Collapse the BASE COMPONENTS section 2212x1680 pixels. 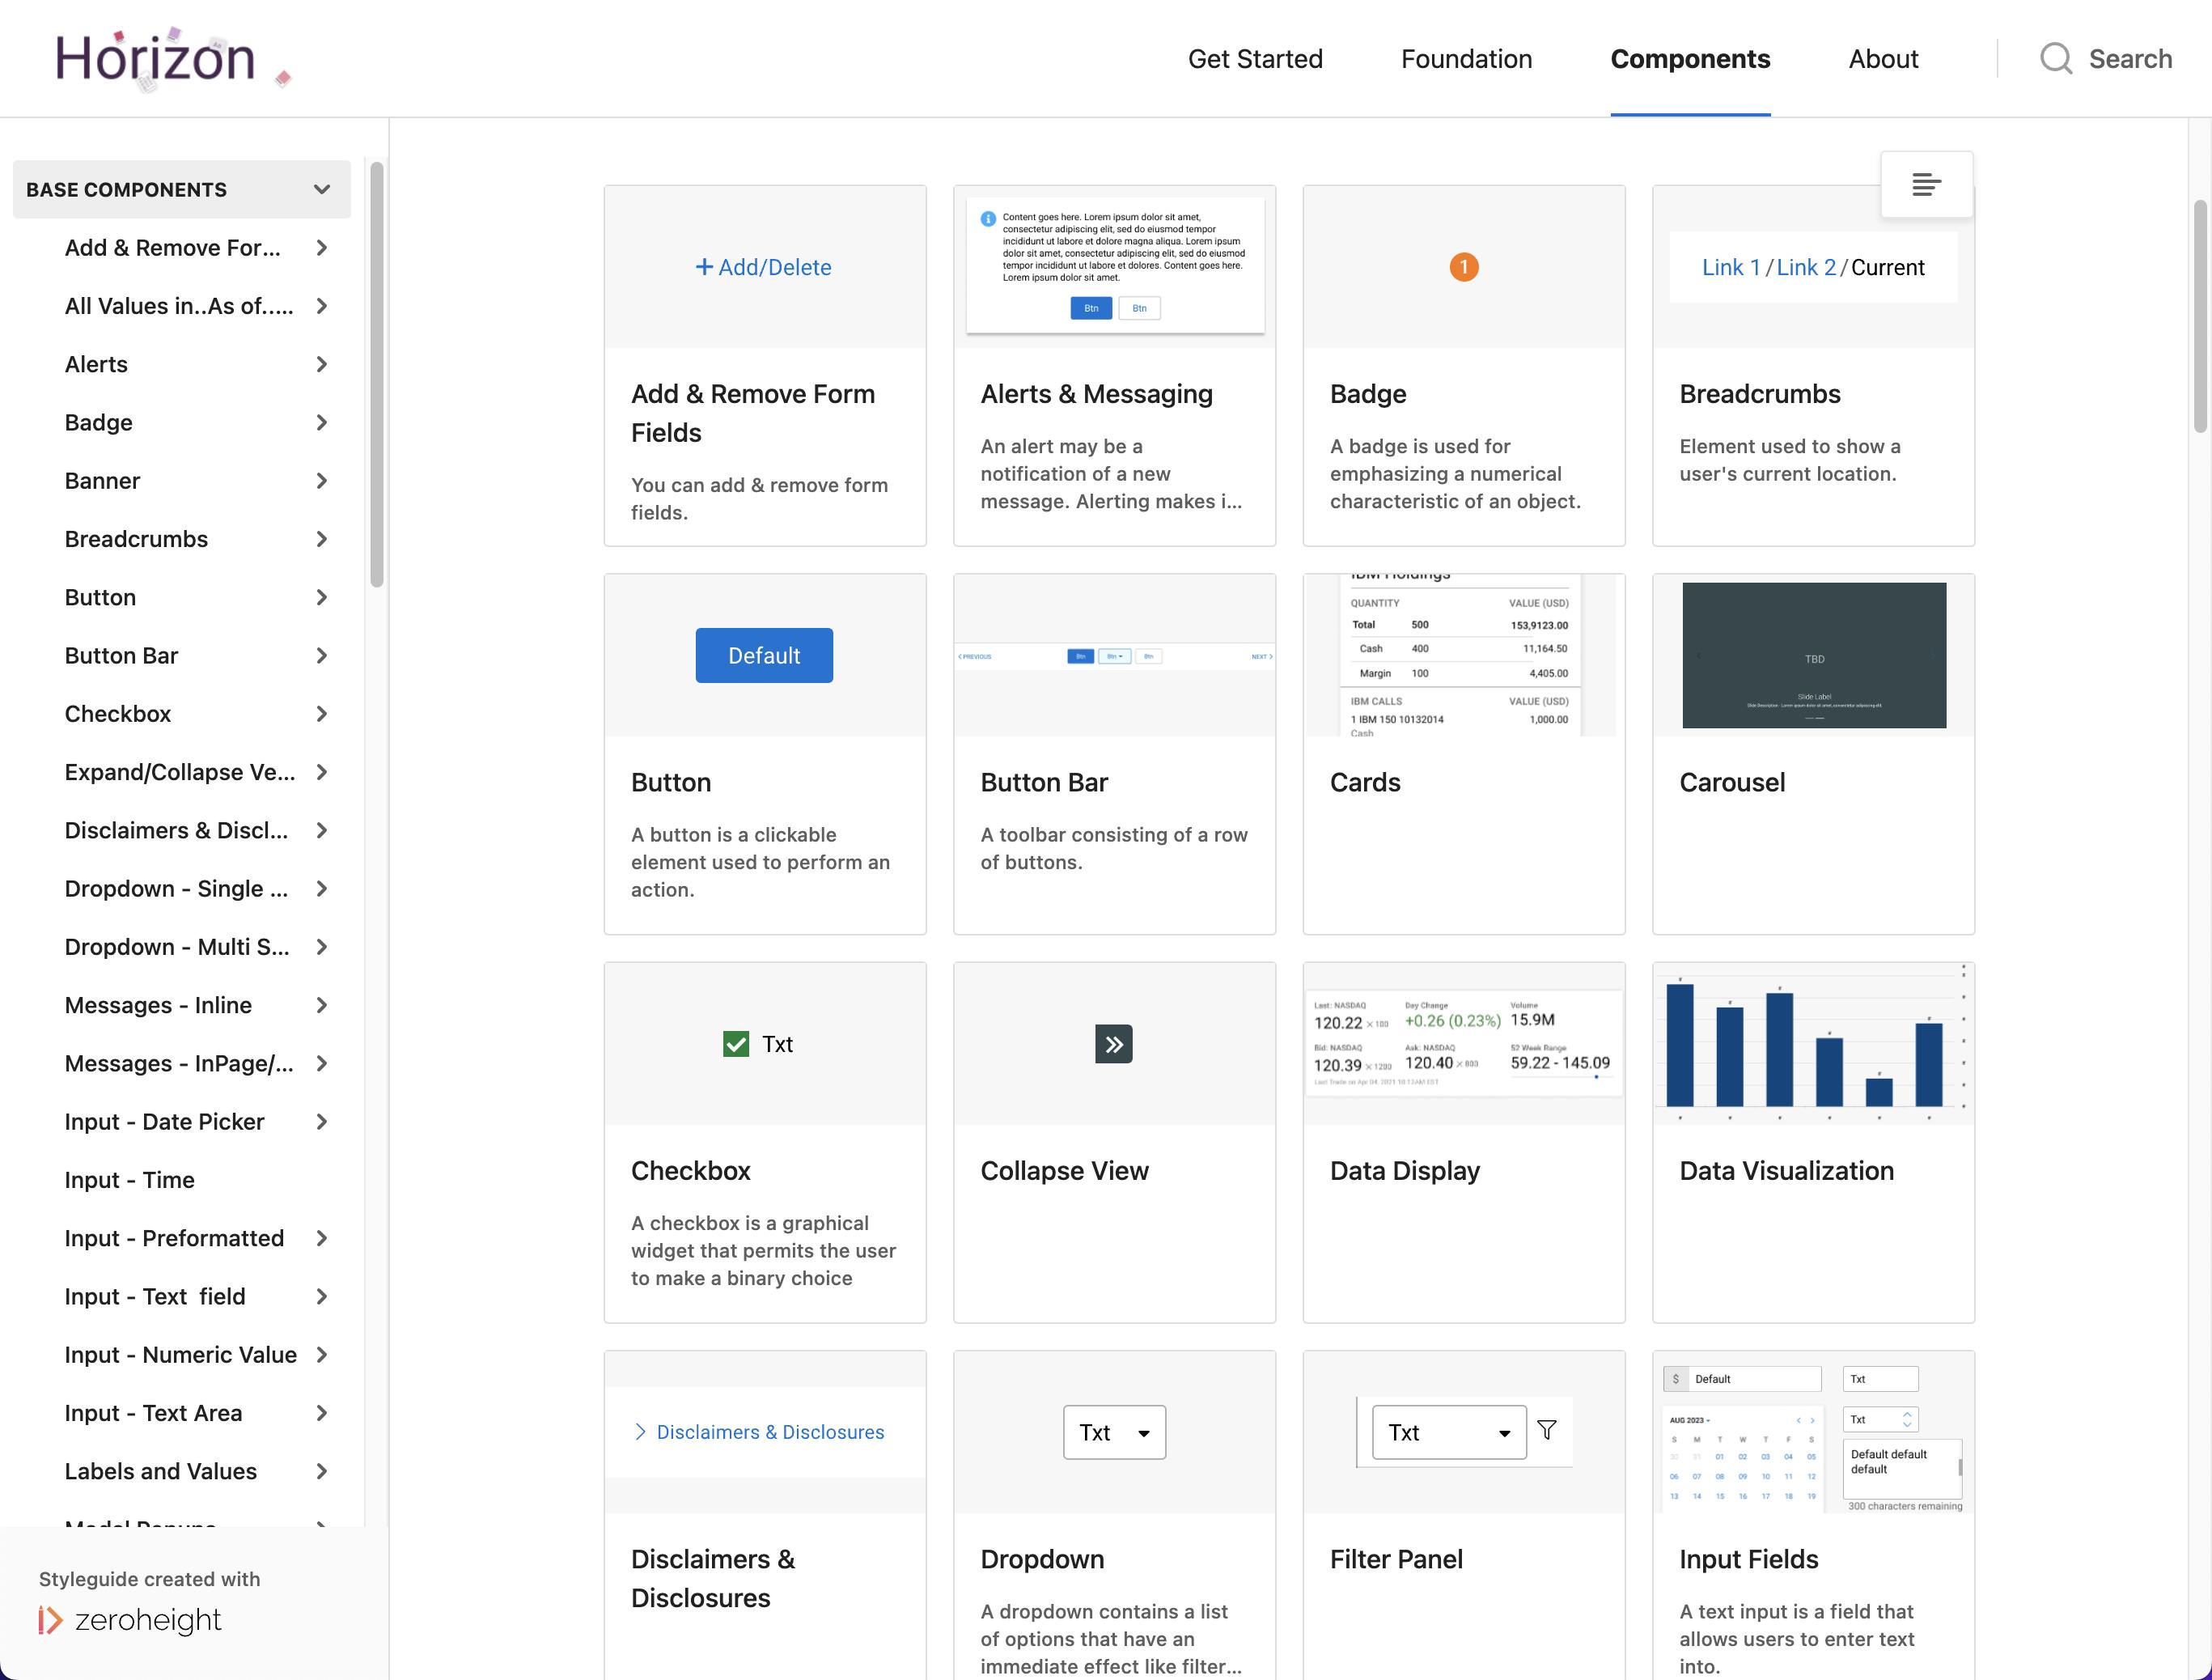(x=322, y=189)
